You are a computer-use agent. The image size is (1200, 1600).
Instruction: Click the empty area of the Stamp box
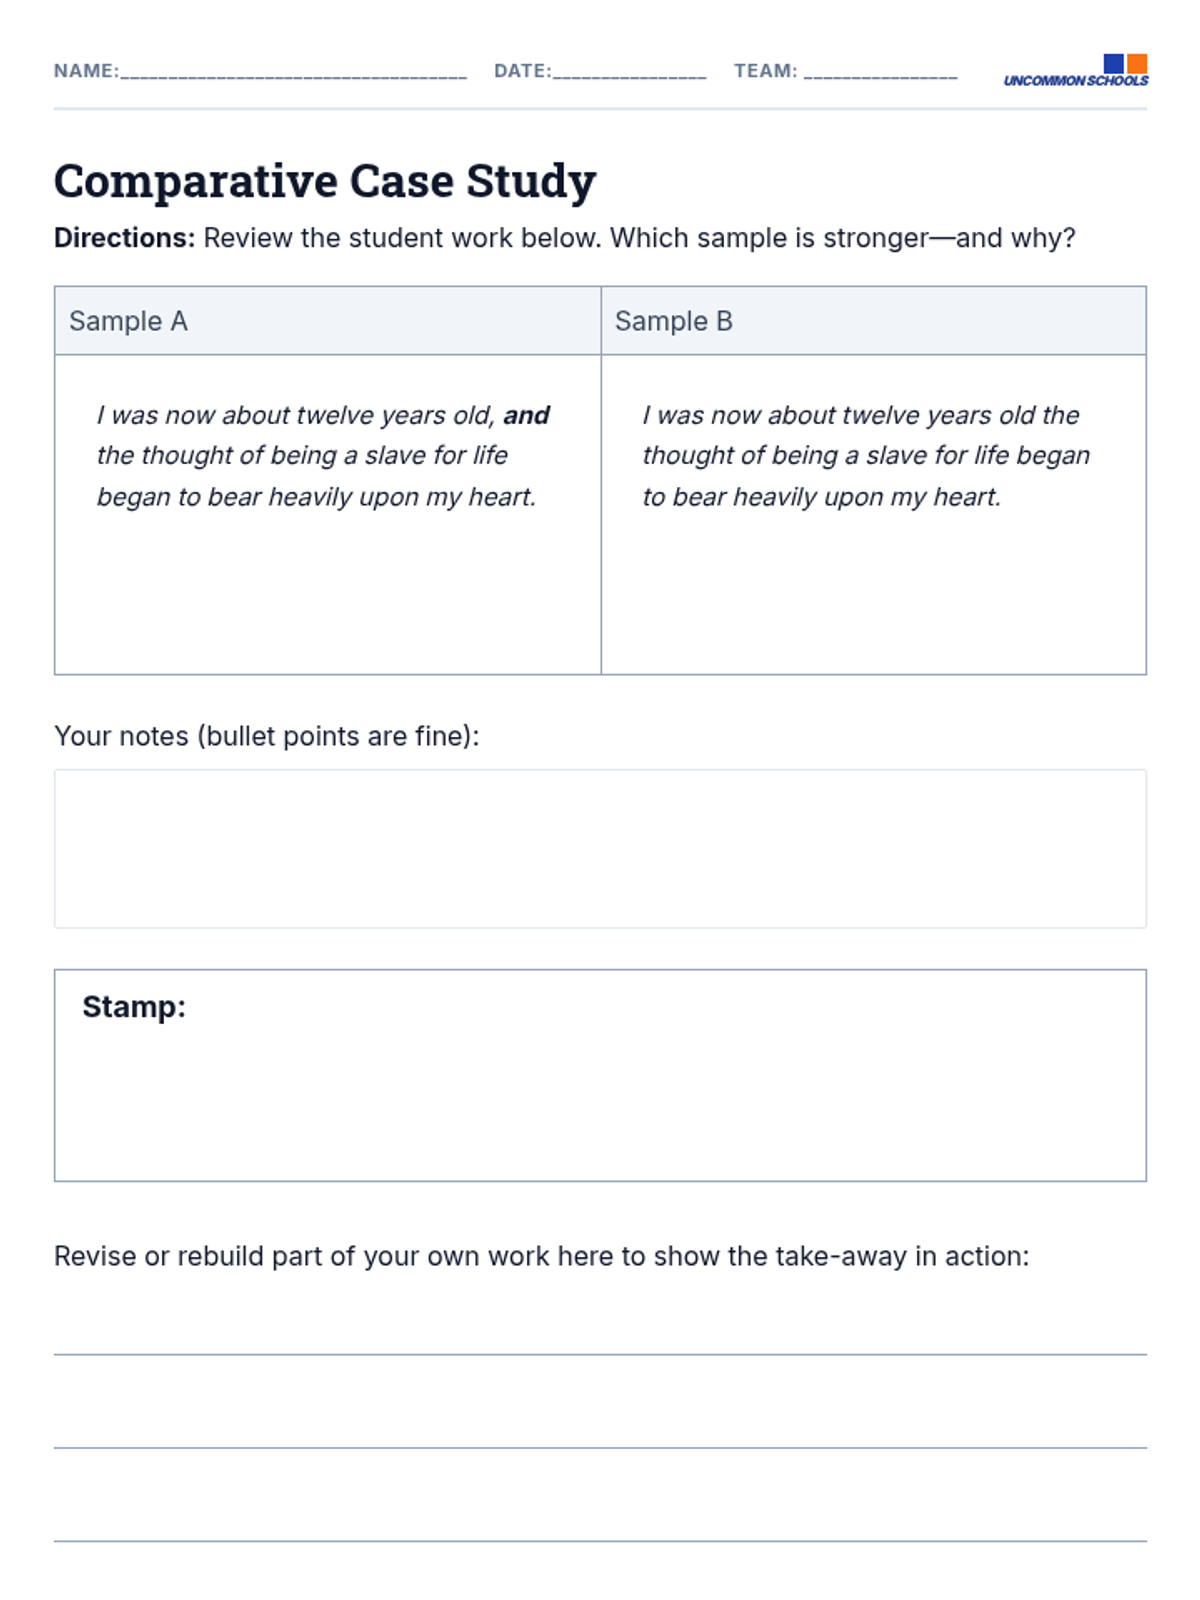600,1100
